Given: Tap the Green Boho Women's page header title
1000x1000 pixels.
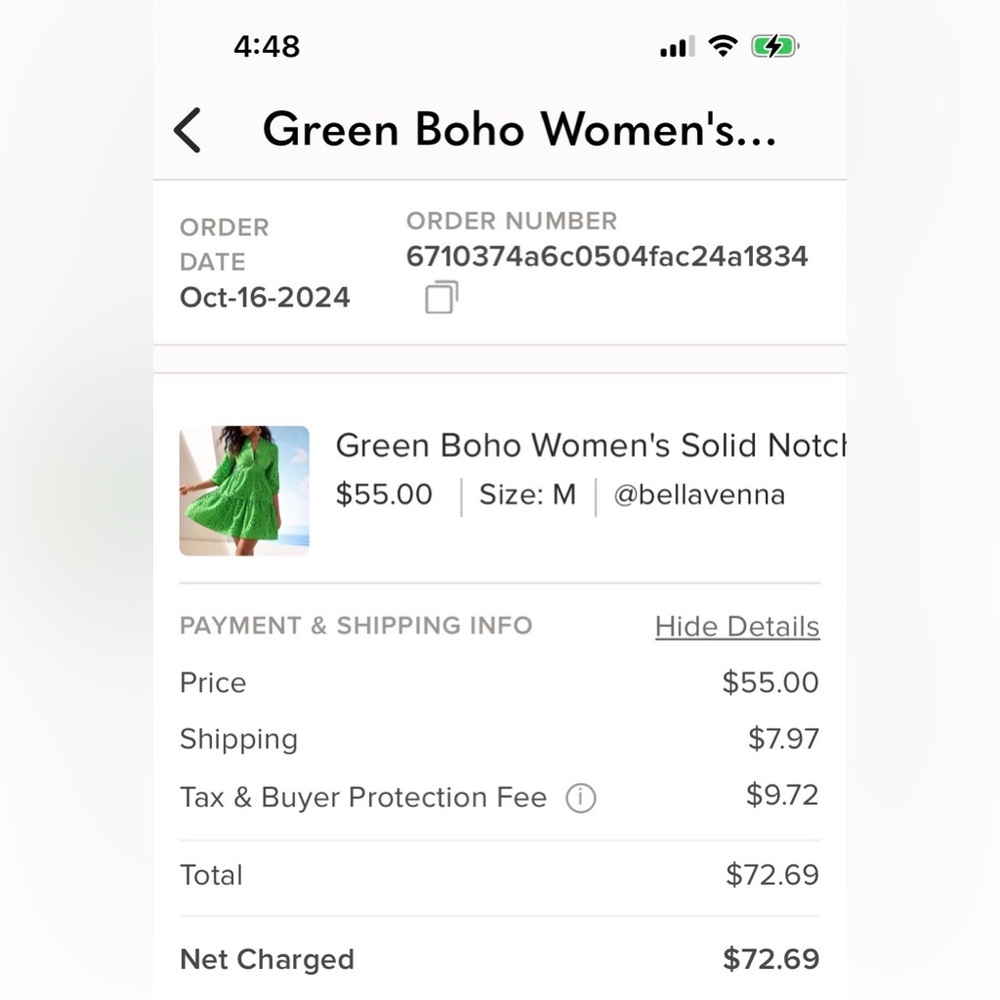Looking at the screenshot, I should [x=519, y=129].
